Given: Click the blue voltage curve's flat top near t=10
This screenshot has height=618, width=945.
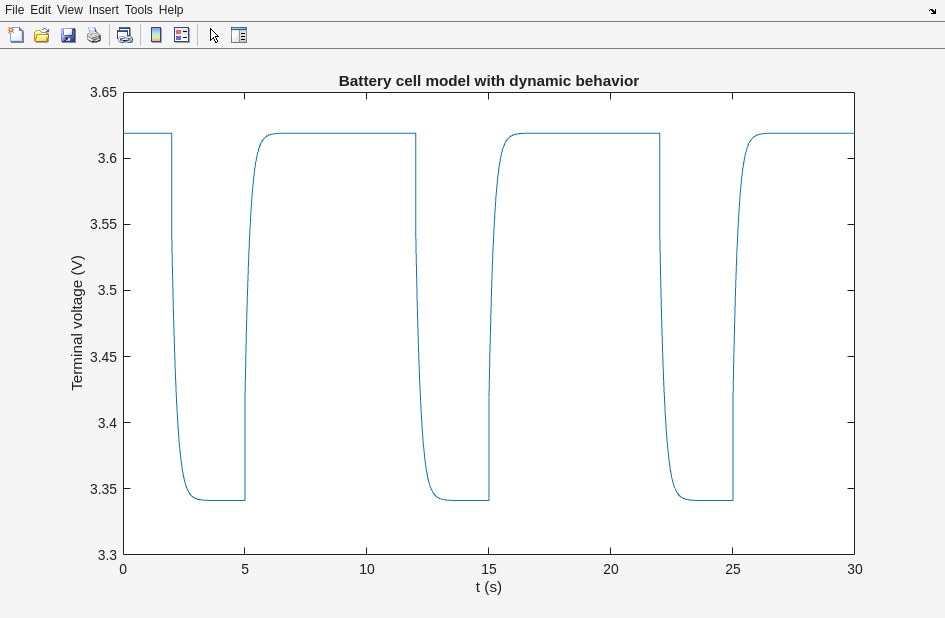Looking at the screenshot, I should click(x=366, y=133).
